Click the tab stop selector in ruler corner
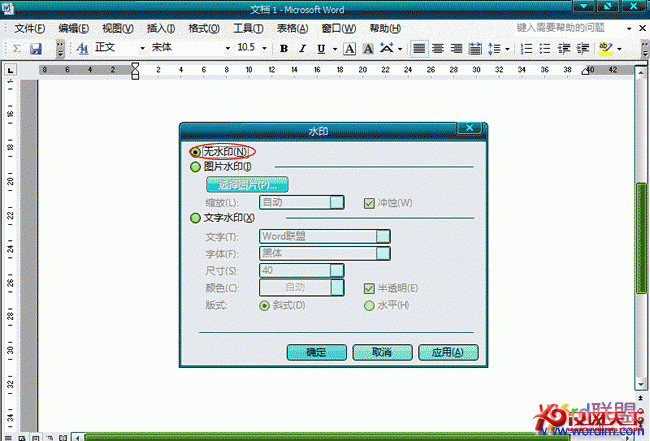Image resolution: width=650 pixels, height=441 pixels. point(10,70)
